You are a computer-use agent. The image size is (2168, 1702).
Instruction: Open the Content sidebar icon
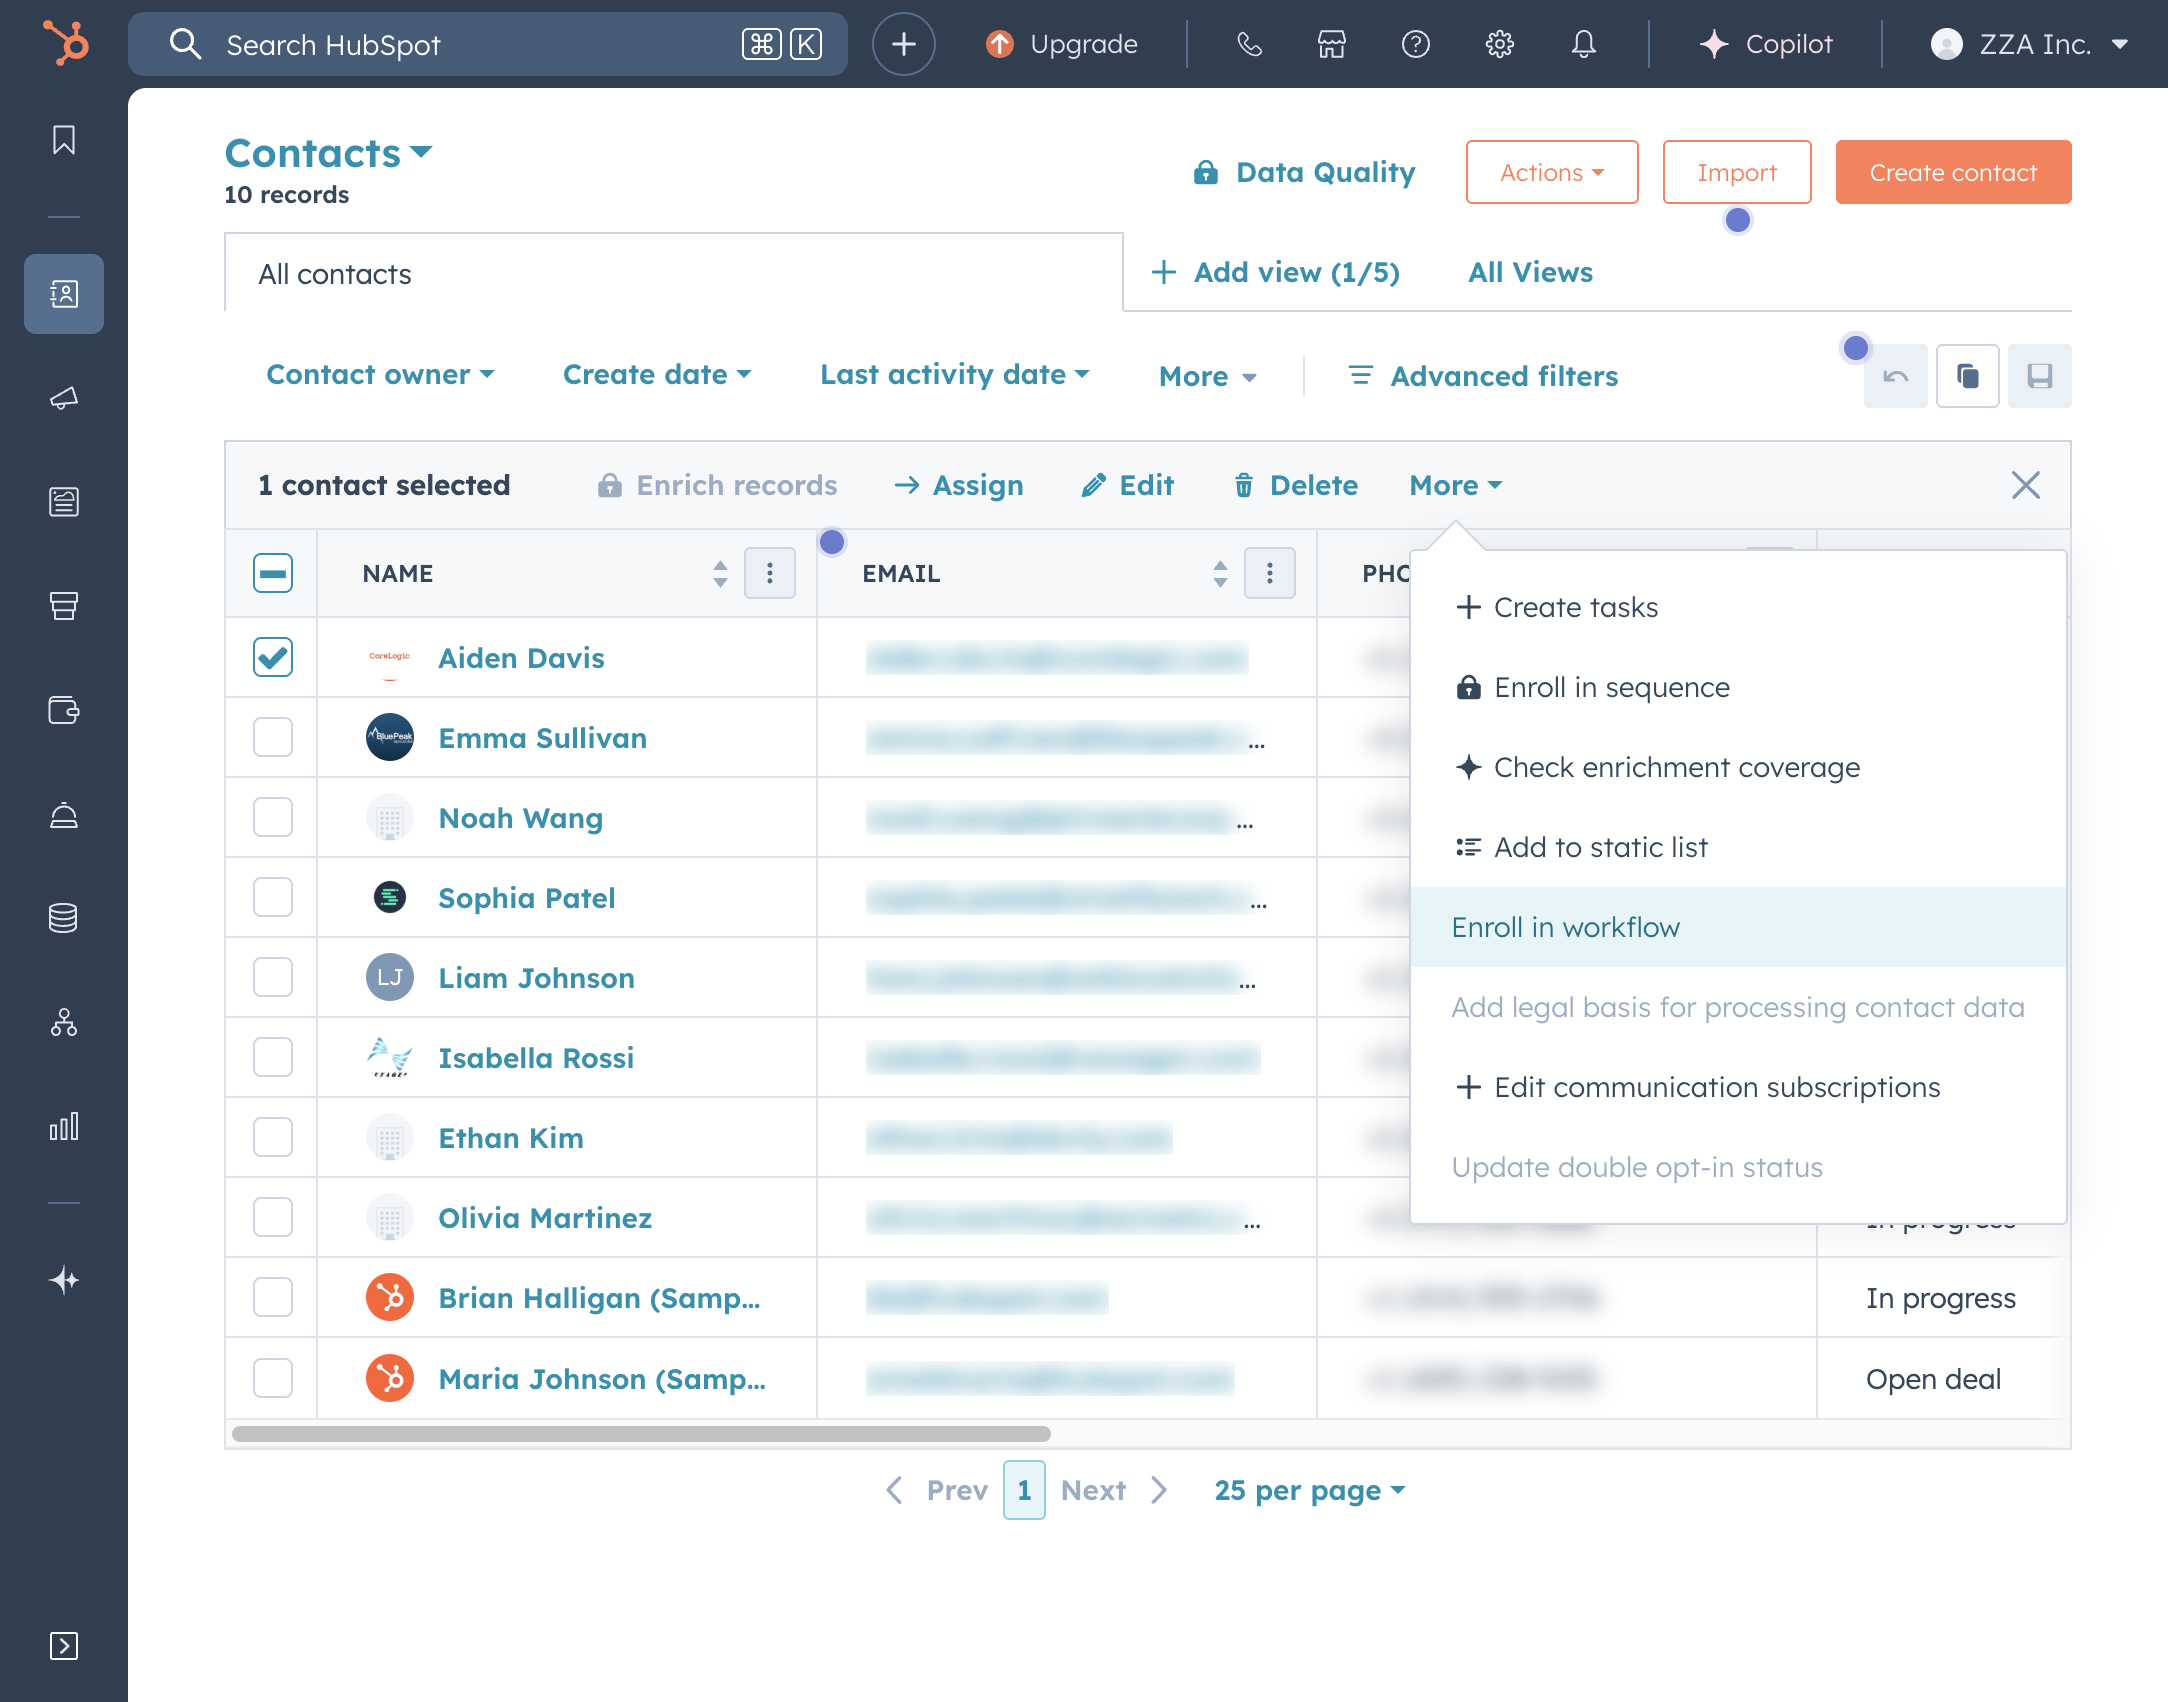click(64, 502)
